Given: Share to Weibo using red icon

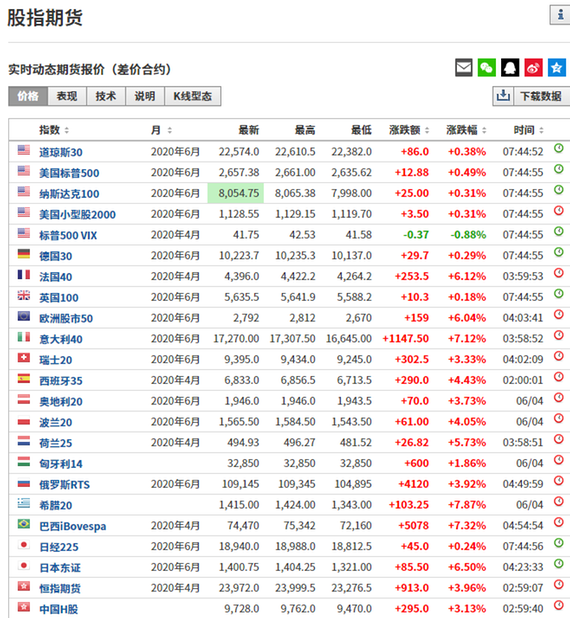Looking at the screenshot, I should [533, 68].
